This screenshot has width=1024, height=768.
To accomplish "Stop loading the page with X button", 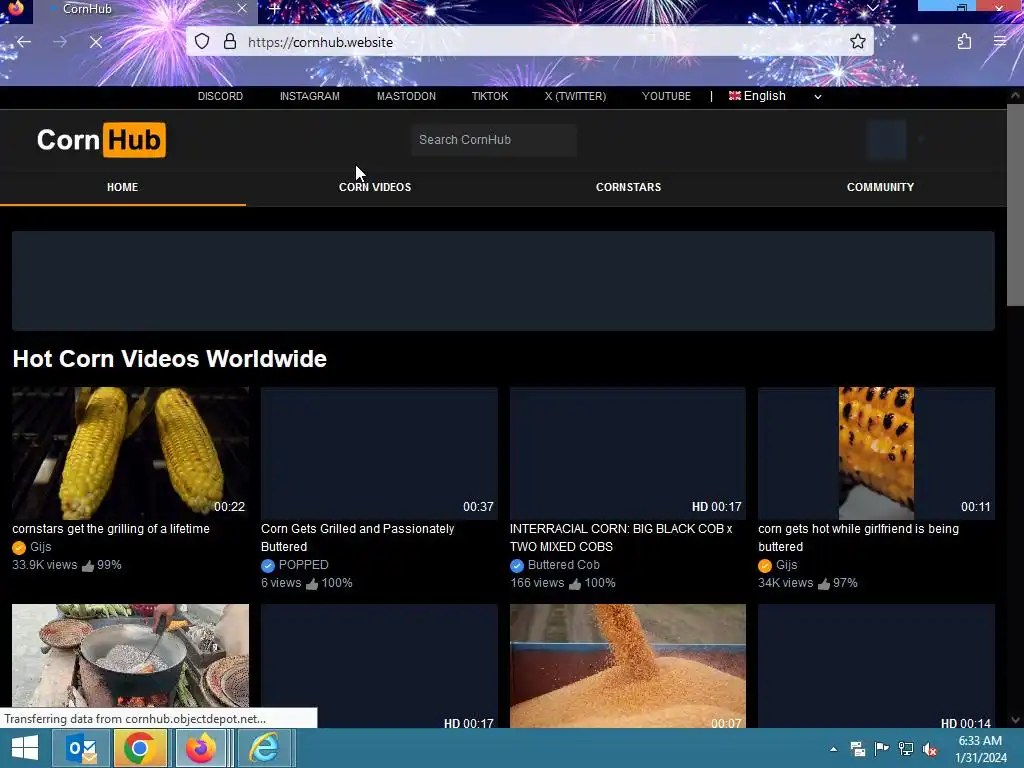I will tap(95, 42).
